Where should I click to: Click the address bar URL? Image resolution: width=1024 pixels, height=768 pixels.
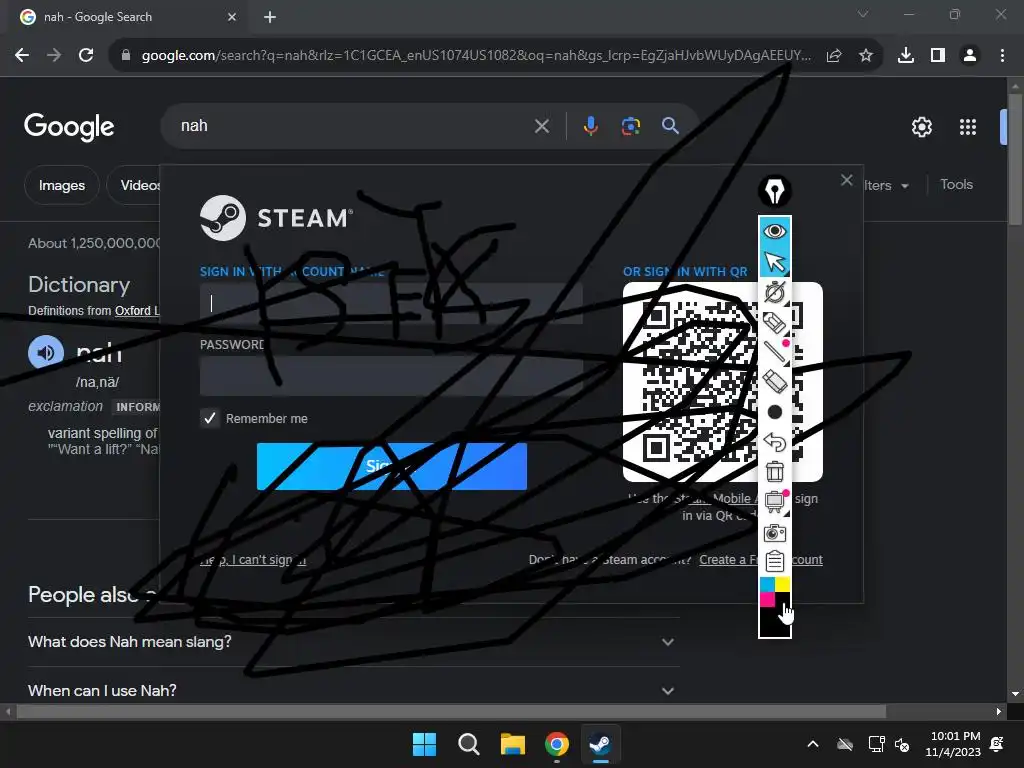(476, 56)
